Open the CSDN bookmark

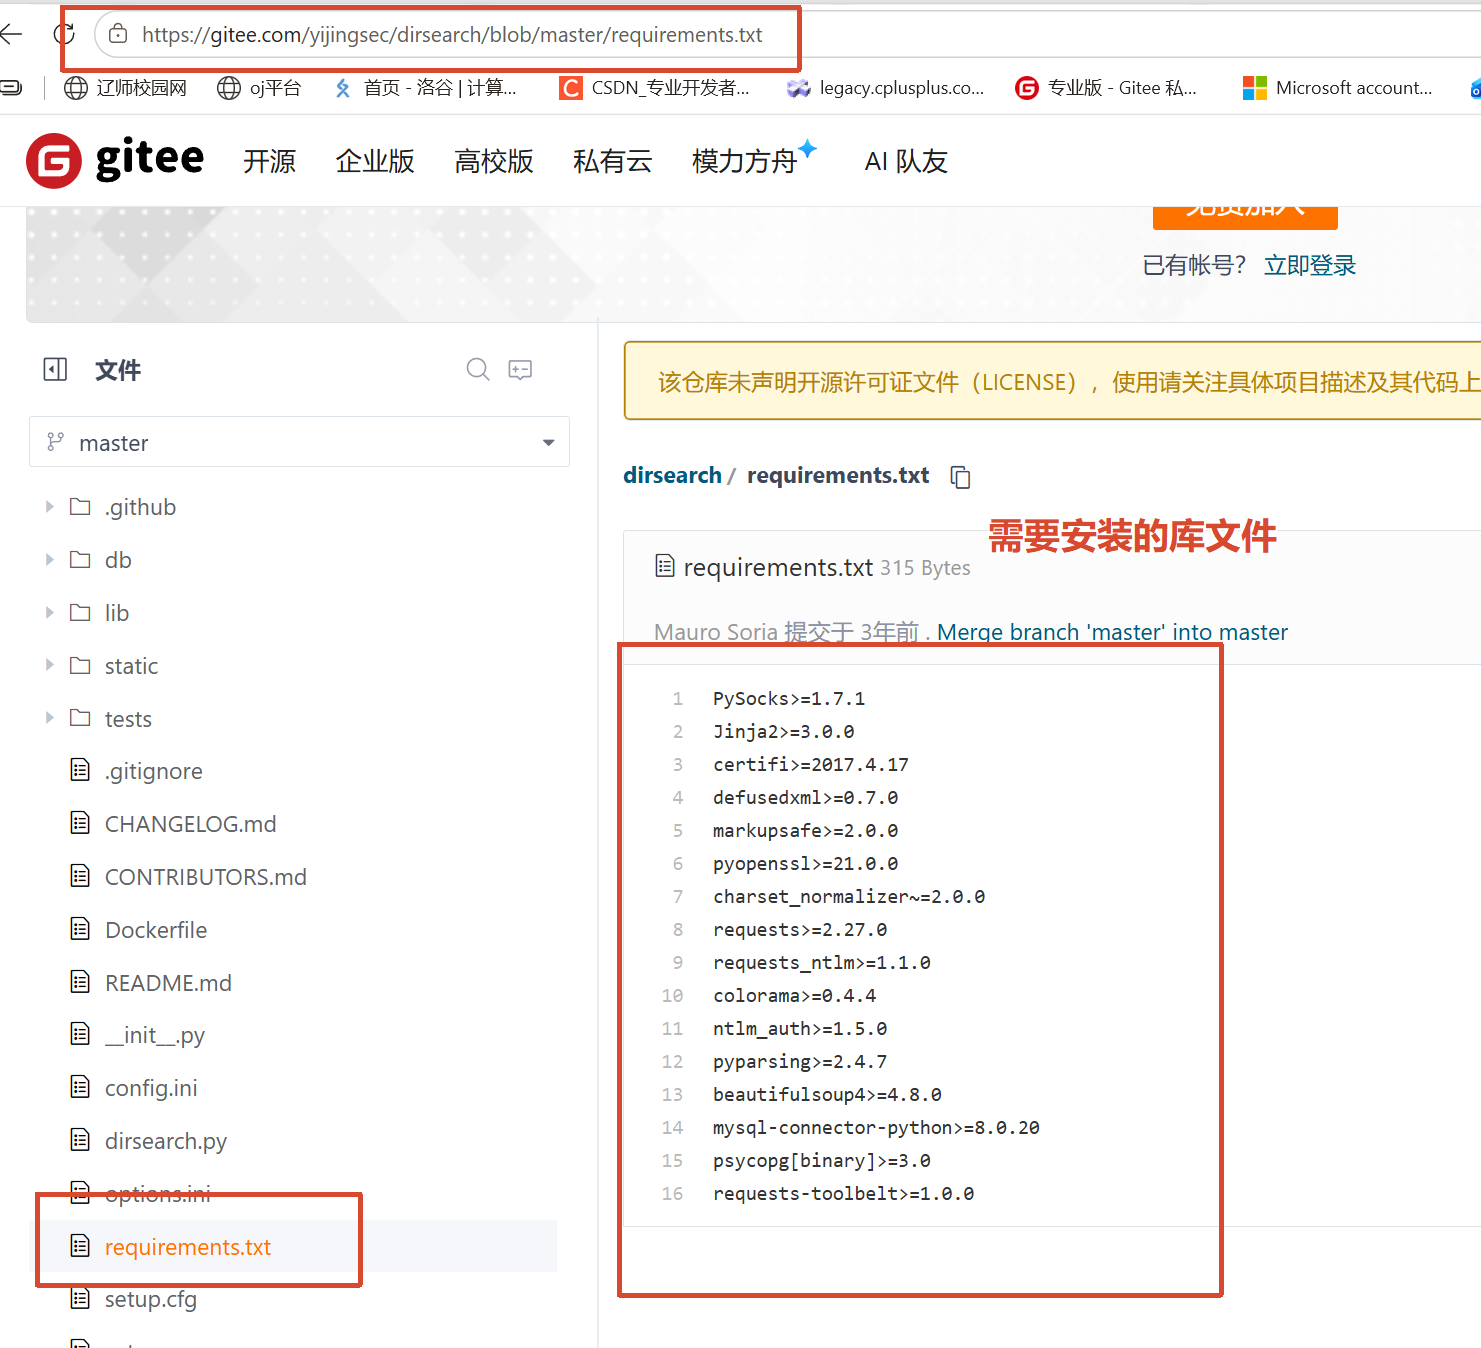[x=654, y=88]
